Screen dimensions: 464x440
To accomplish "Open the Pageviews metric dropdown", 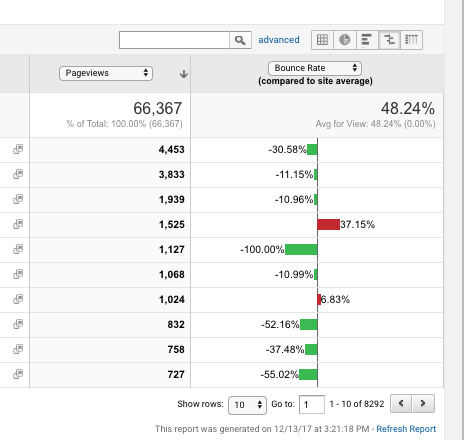I will click(106, 73).
